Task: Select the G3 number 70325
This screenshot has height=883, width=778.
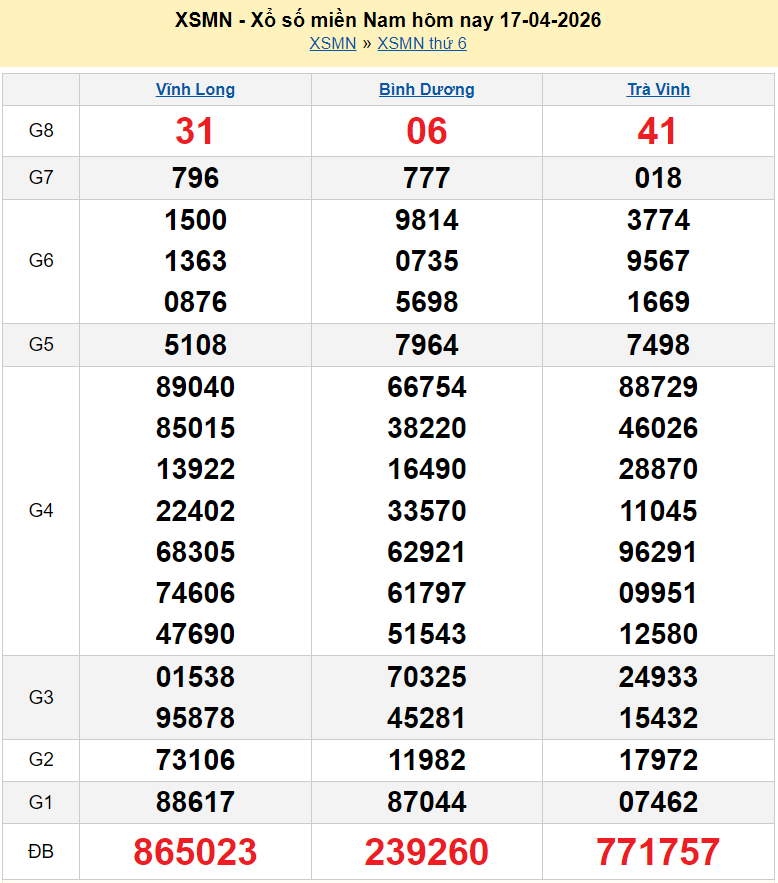Action: (426, 677)
